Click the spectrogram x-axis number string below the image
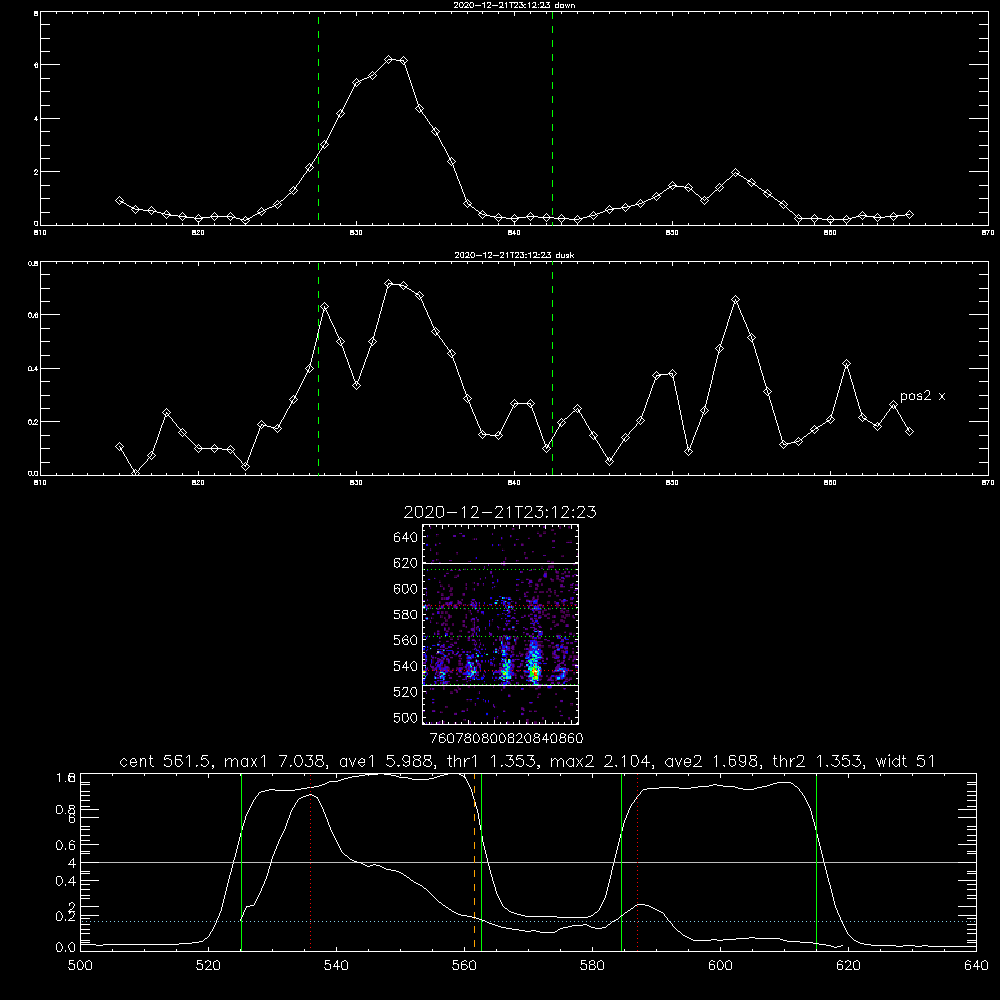The image size is (1000, 1000). tap(506, 739)
